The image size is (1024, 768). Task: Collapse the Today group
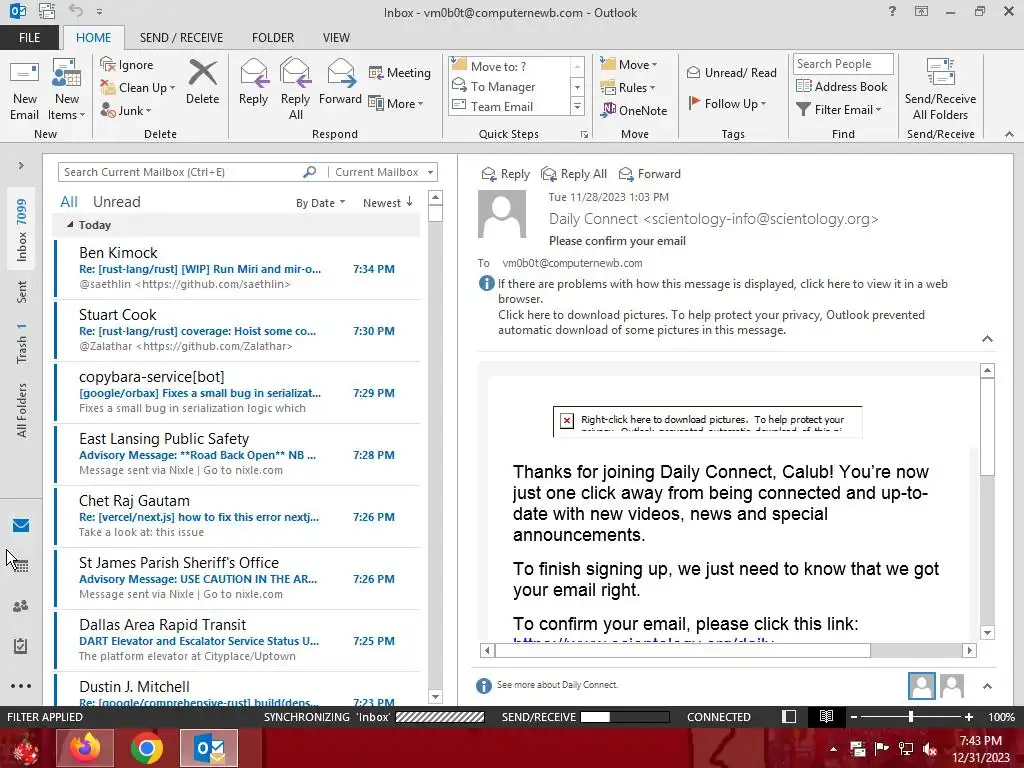tap(70, 225)
